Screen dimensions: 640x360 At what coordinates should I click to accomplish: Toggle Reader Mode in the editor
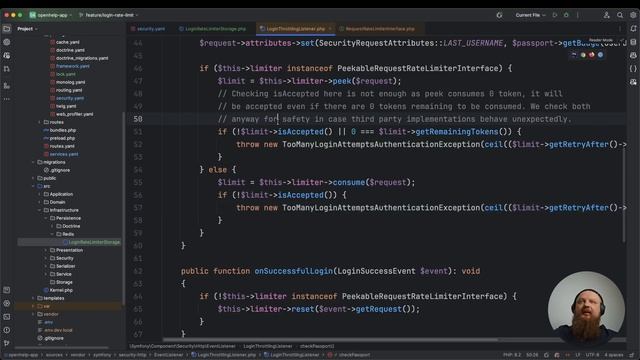coord(601,40)
